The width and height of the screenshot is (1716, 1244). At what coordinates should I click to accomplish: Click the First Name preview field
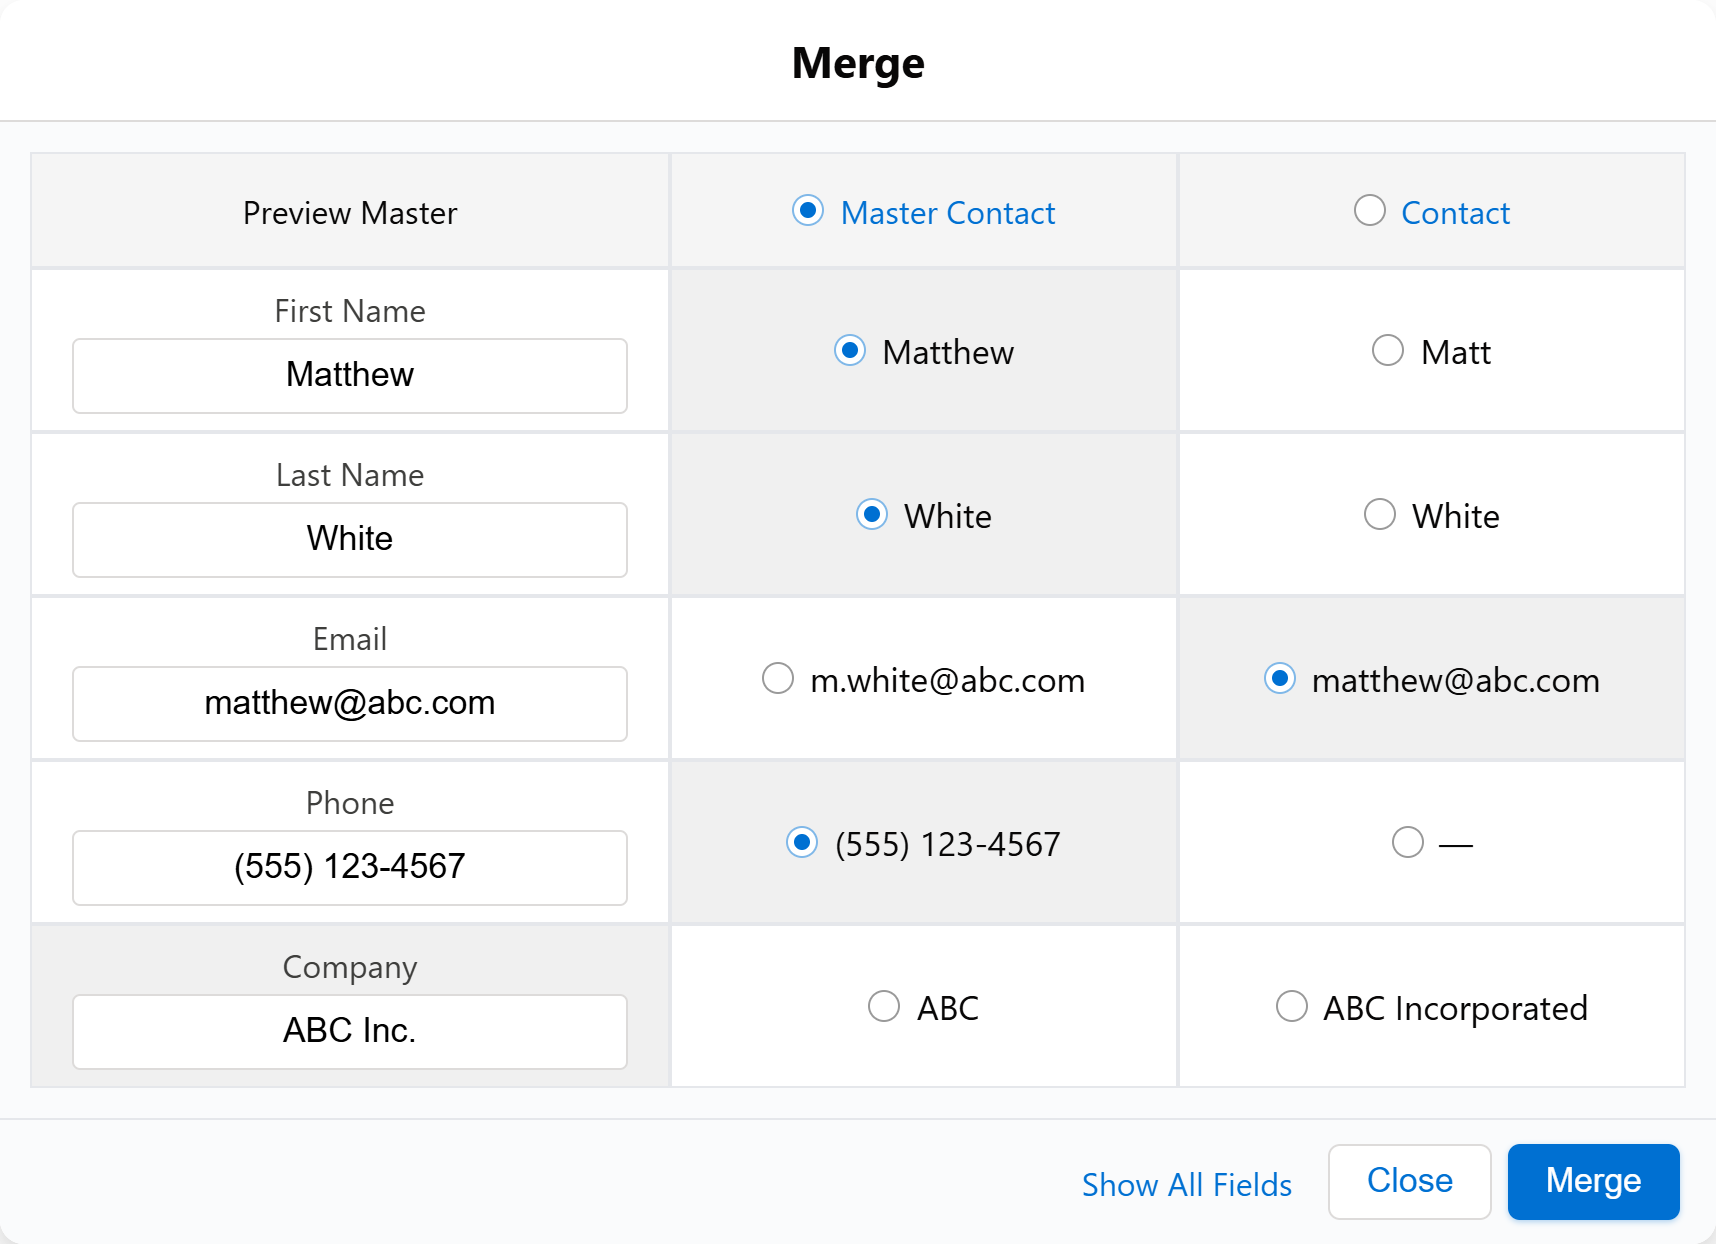pyautogui.click(x=349, y=376)
